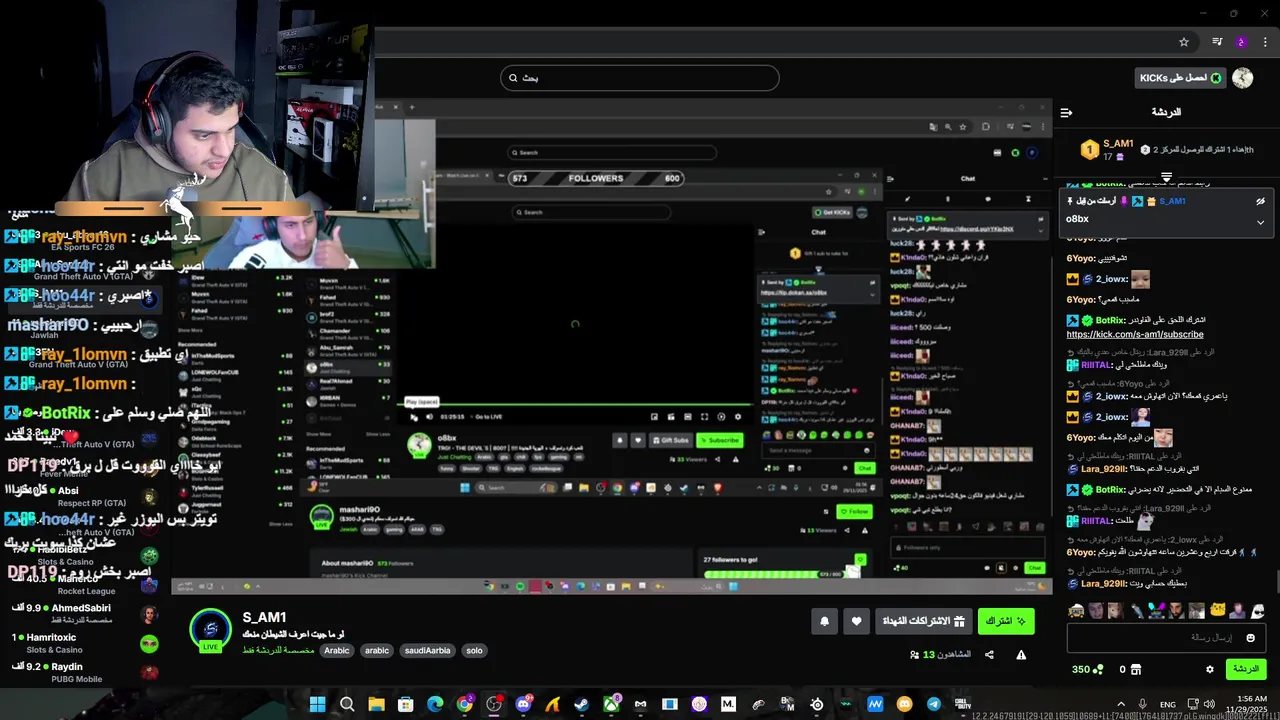Screen dimensions: 1280x720
Task: Click the chat scrollbar at right edge
Action: [1276, 581]
